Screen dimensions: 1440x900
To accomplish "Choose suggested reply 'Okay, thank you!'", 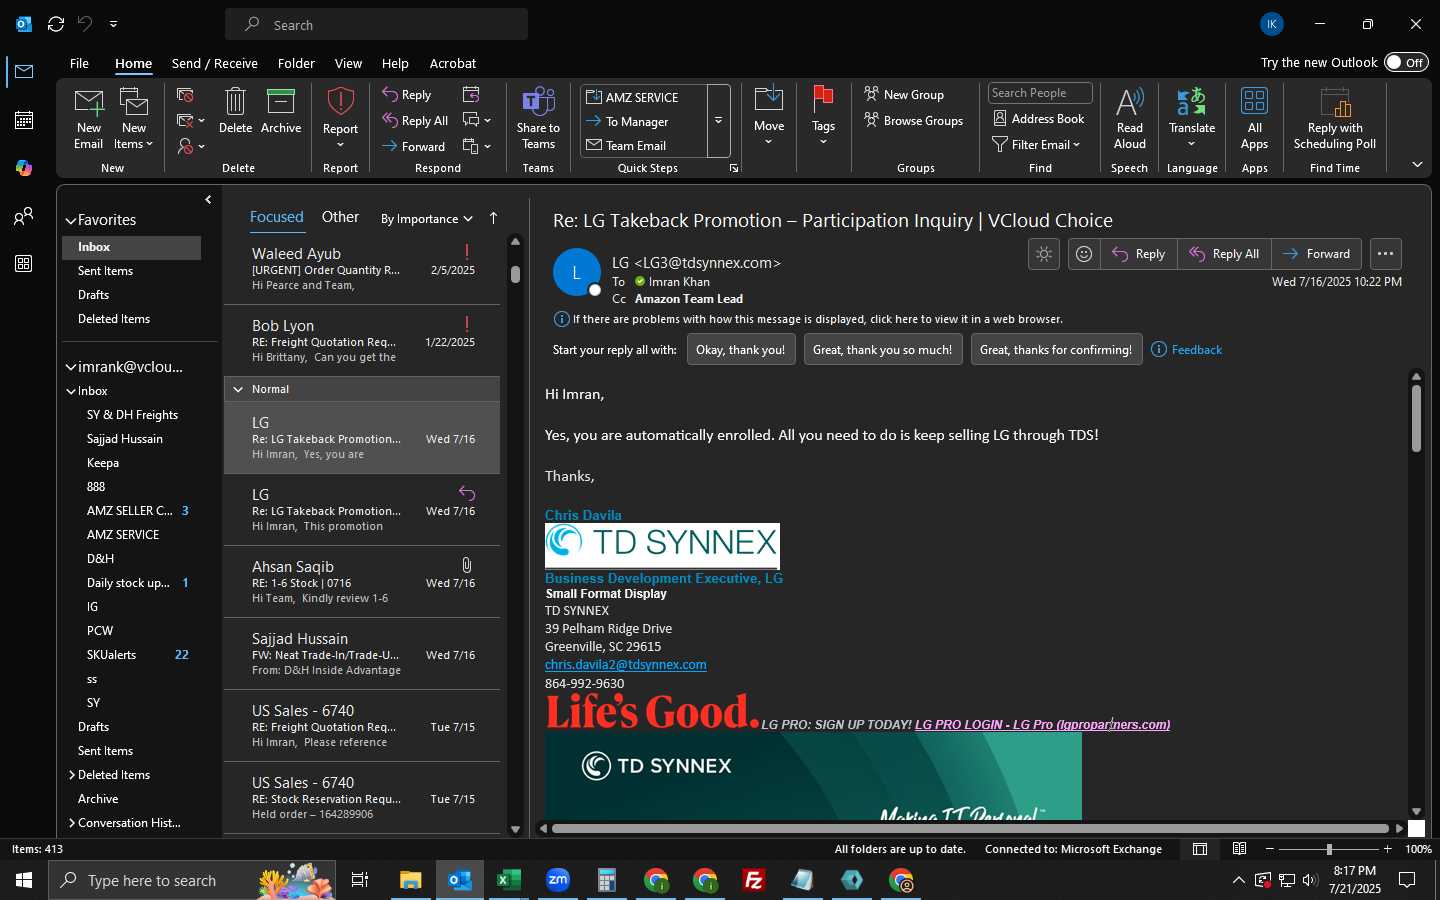I will tap(741, 350).
